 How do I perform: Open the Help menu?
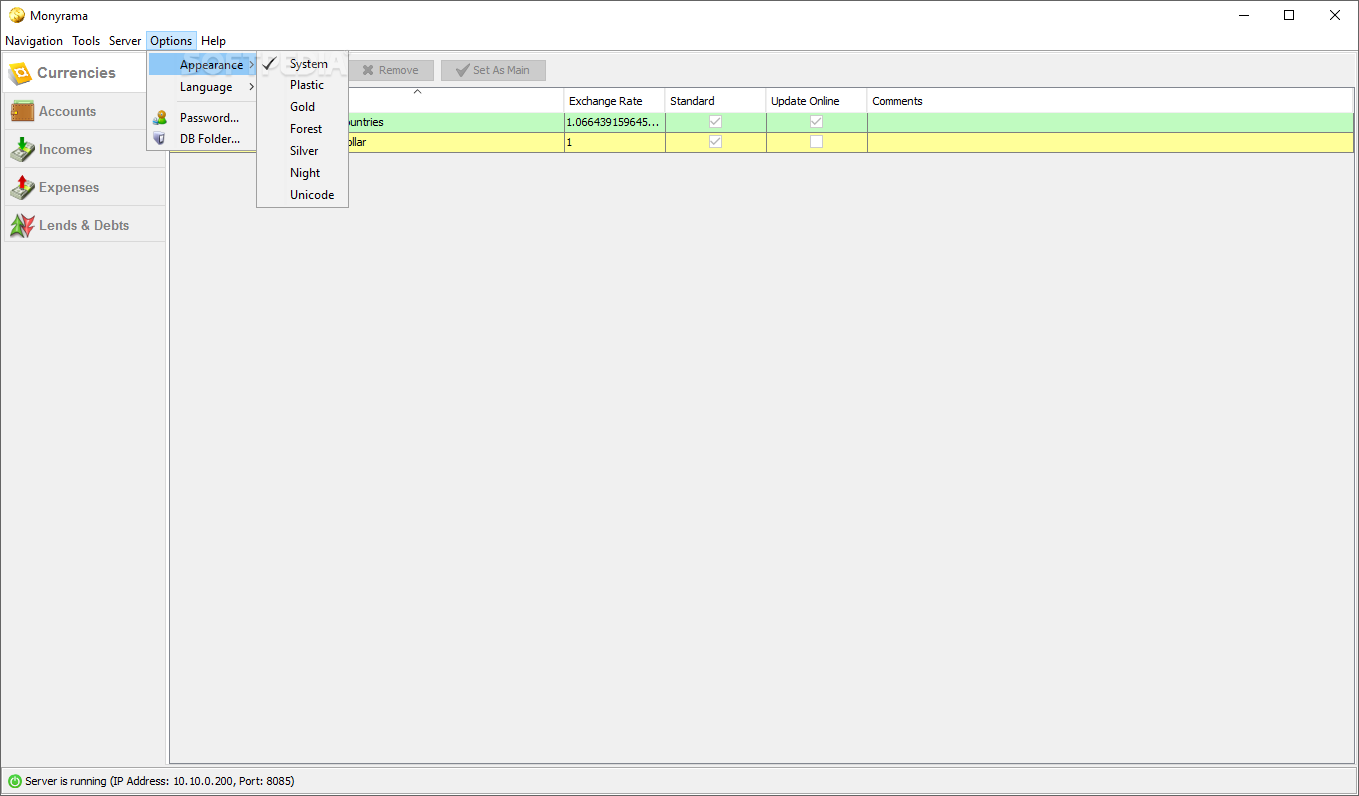[213, 41]
